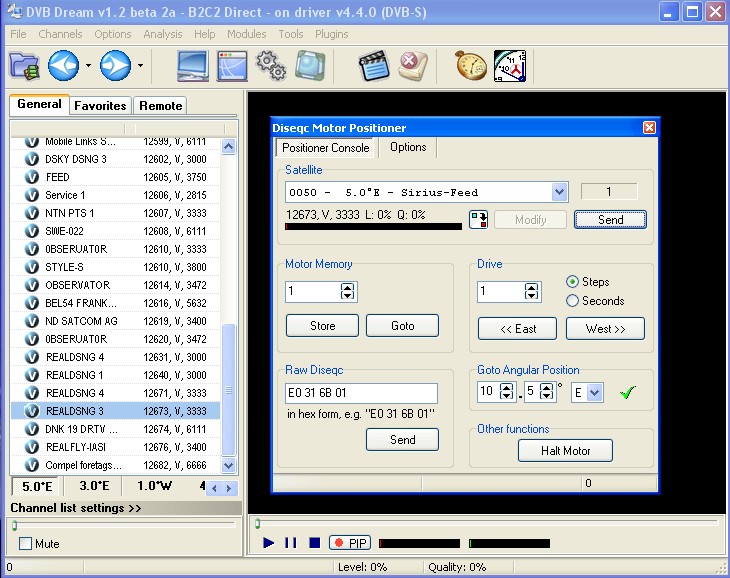
Task: Stop playback with the blue square button
Action: tap(315, 543)
